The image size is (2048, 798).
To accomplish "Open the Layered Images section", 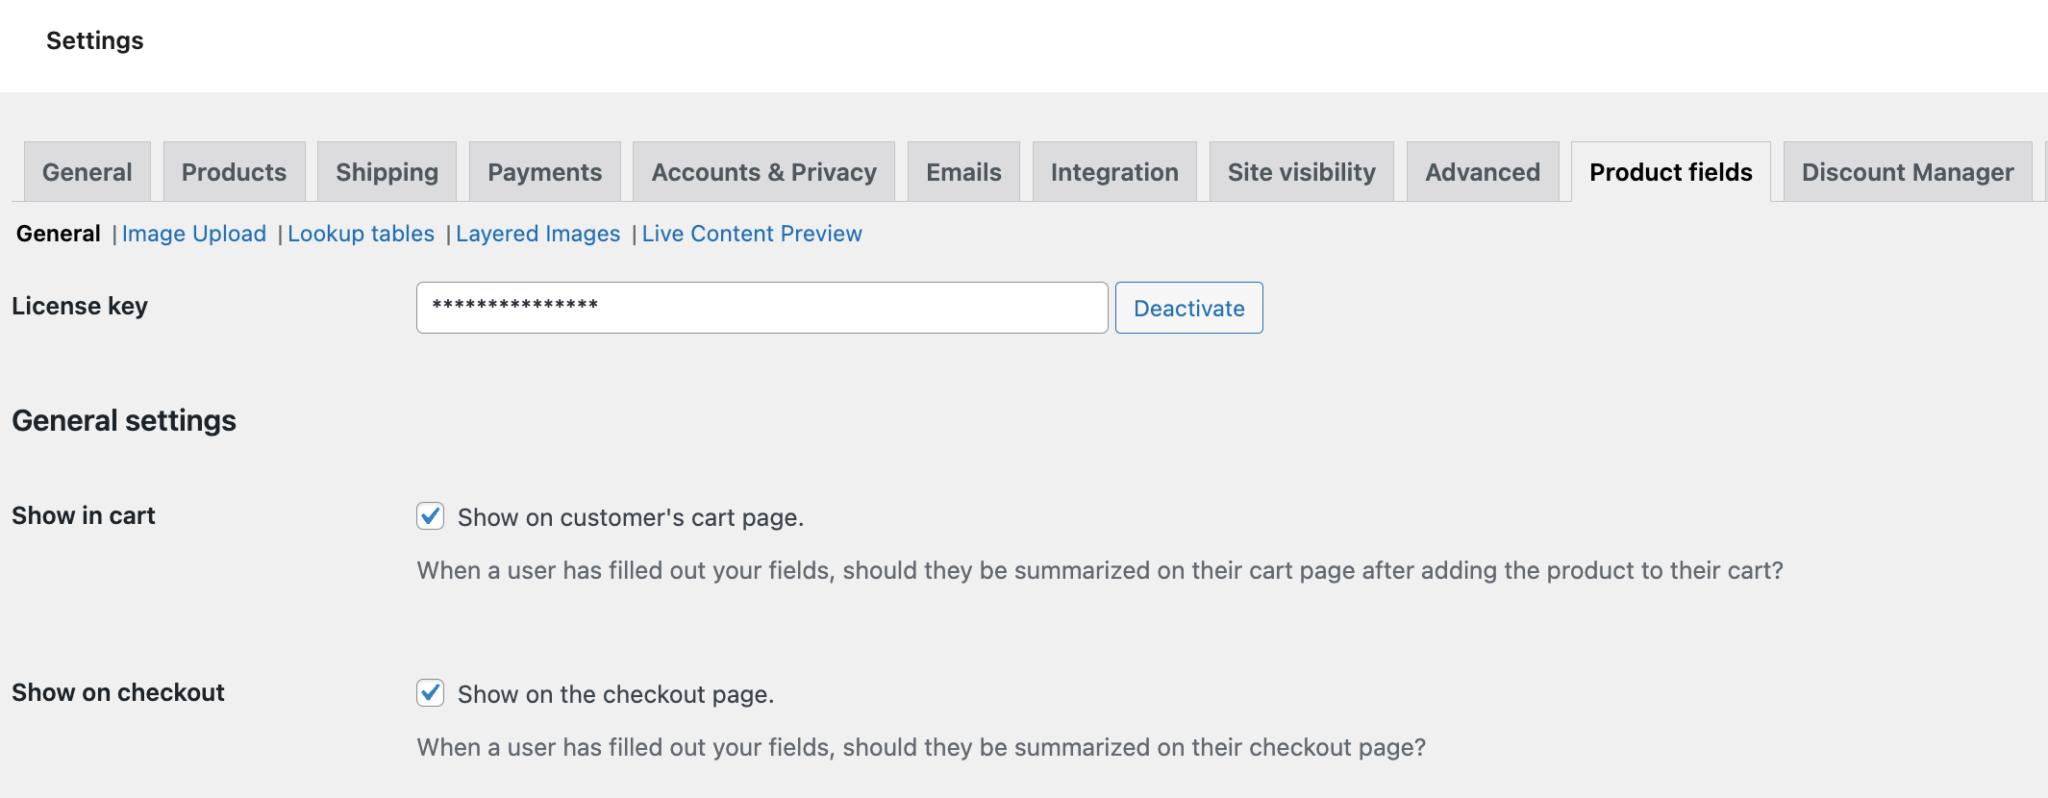I will pyautogui.click(x=538, y=233).
